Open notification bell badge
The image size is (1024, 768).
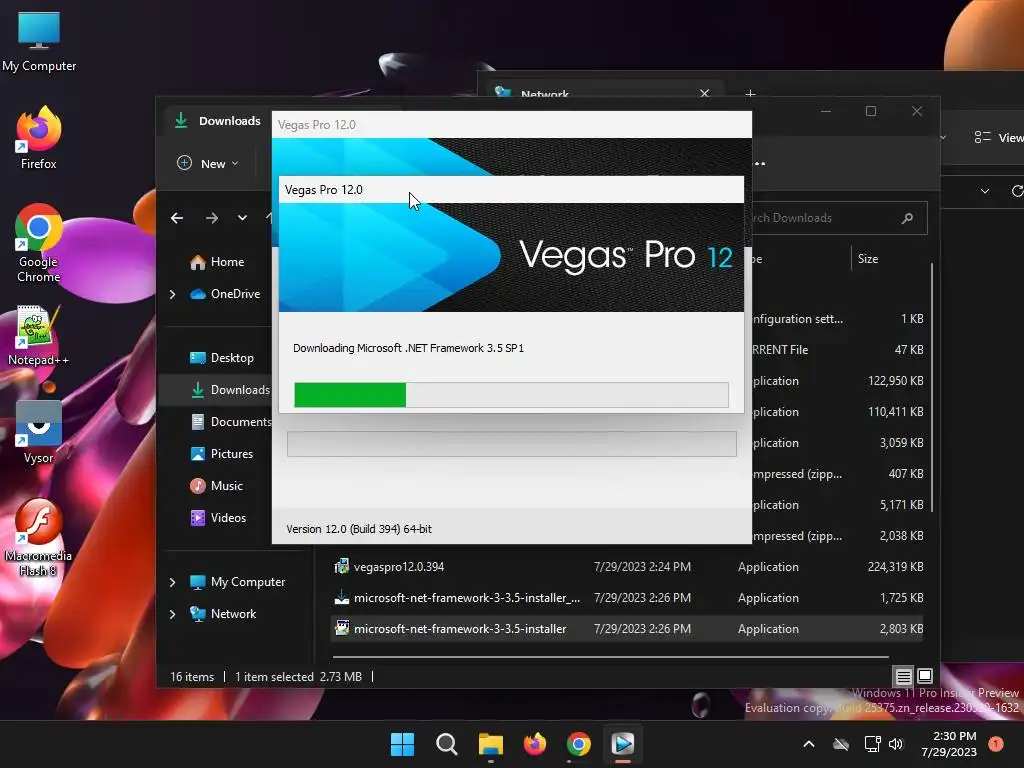(x=996, y=744)
